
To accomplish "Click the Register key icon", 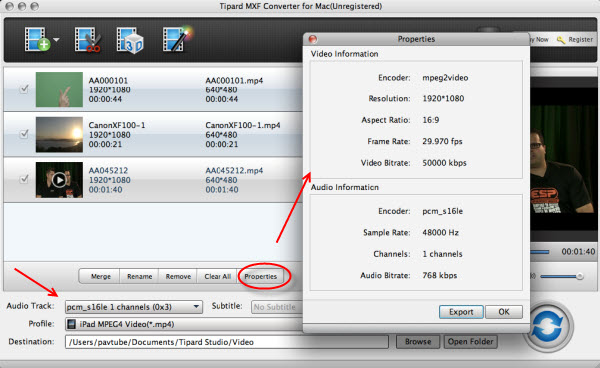I will (561, 39).
